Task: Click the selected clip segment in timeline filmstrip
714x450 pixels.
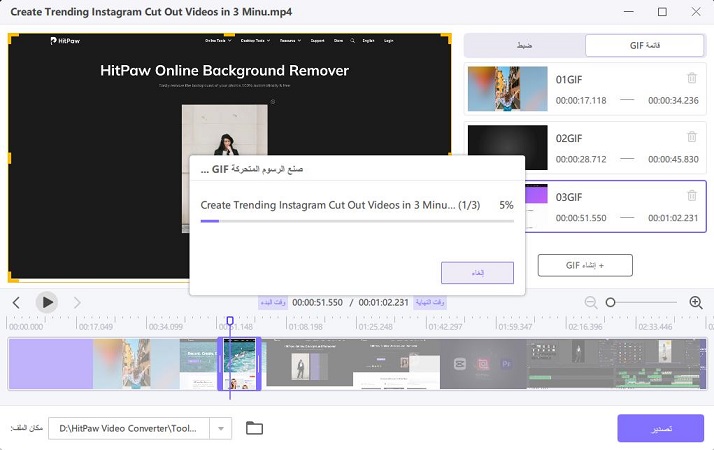Action: [x=240, y=363]
